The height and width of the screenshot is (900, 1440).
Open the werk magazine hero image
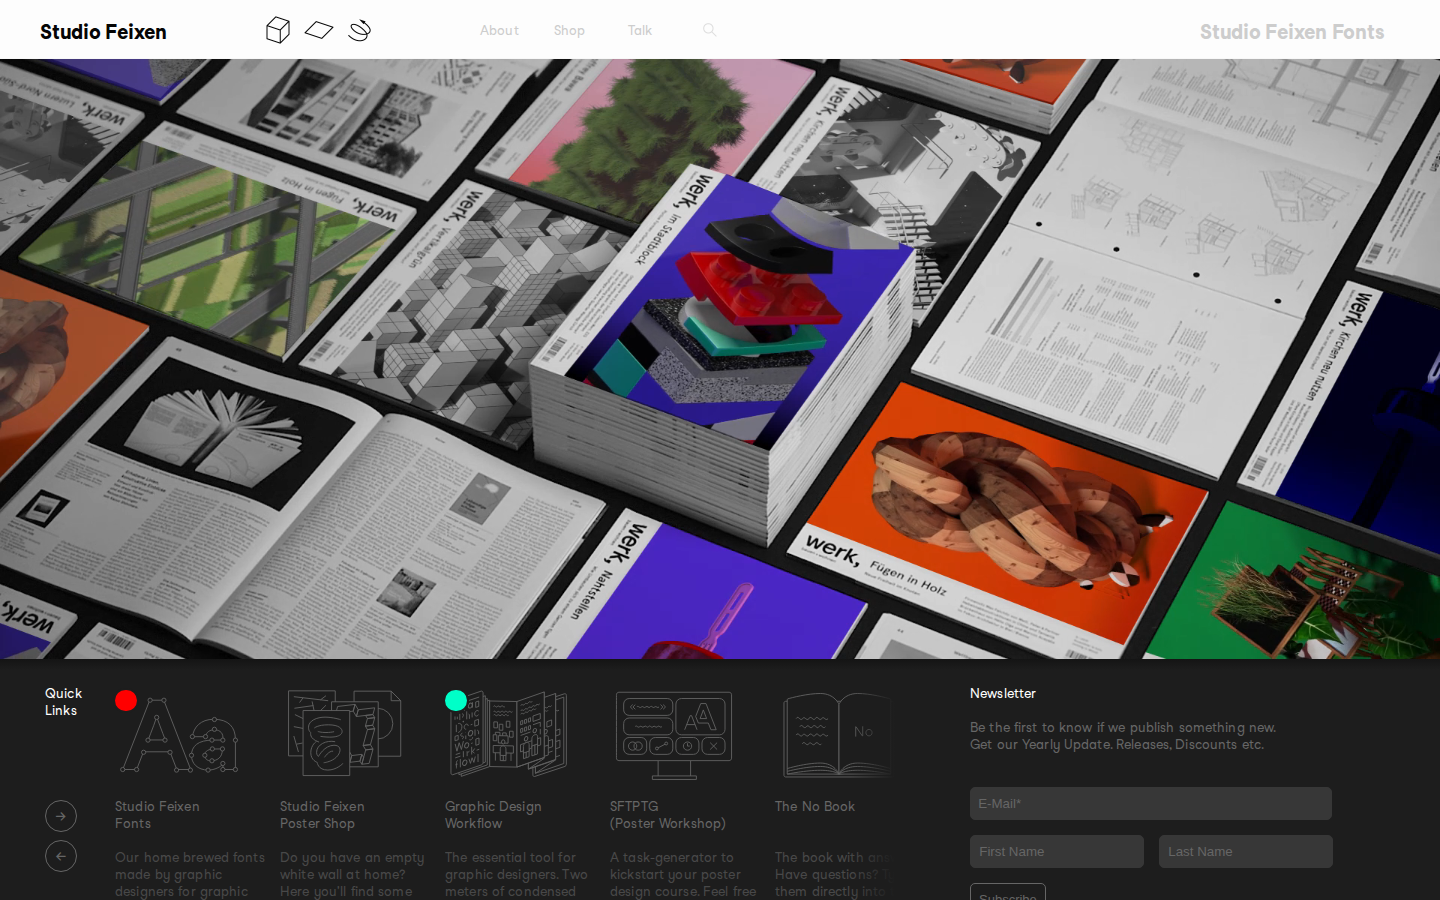[720, 358]
